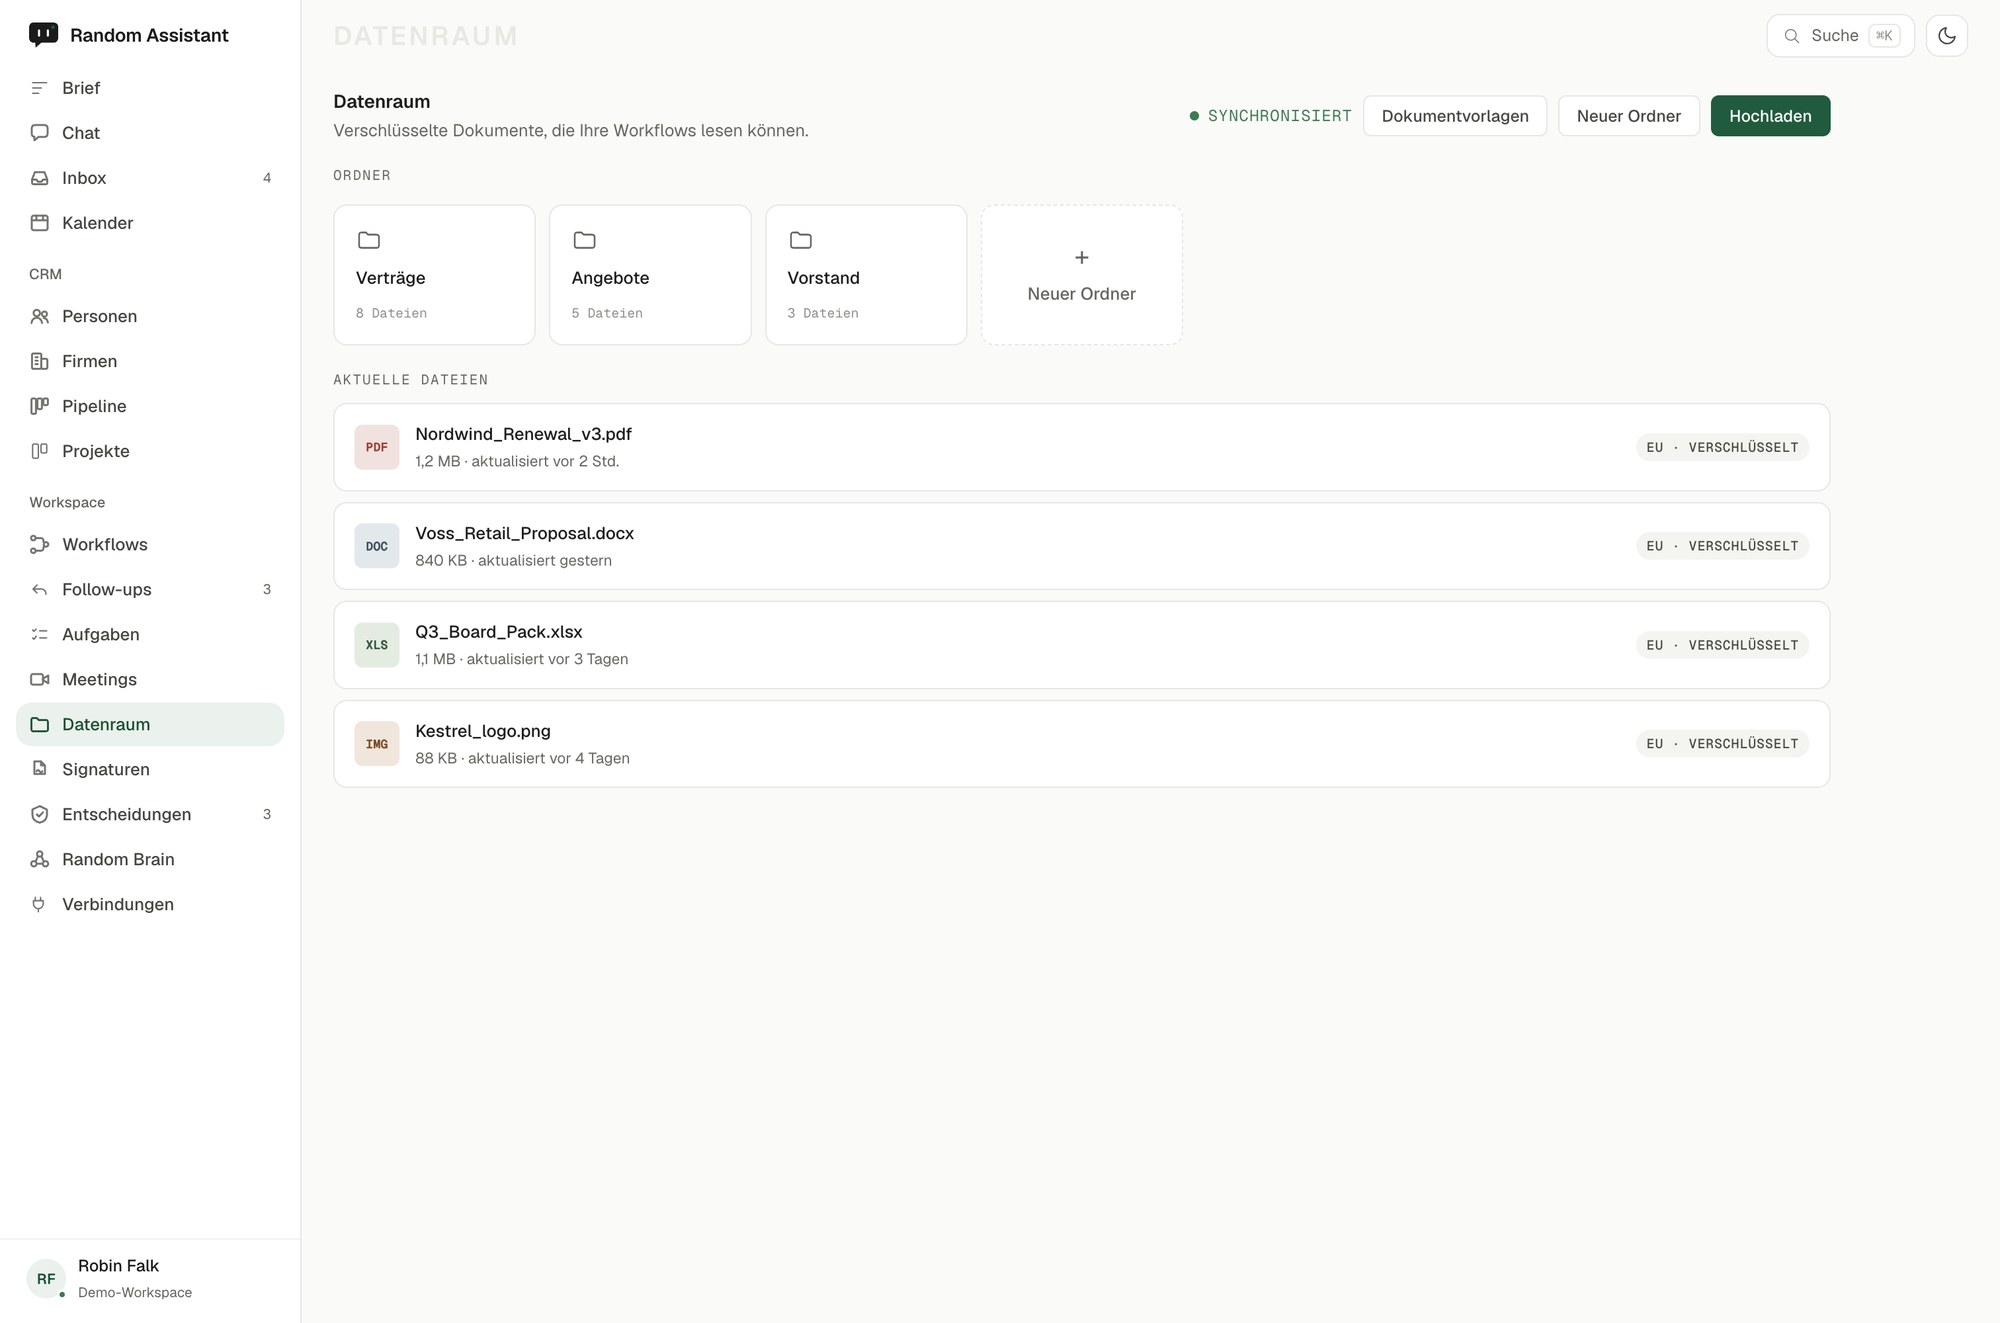Click the Follow-ups reply-arrow icon

(39, 589)
